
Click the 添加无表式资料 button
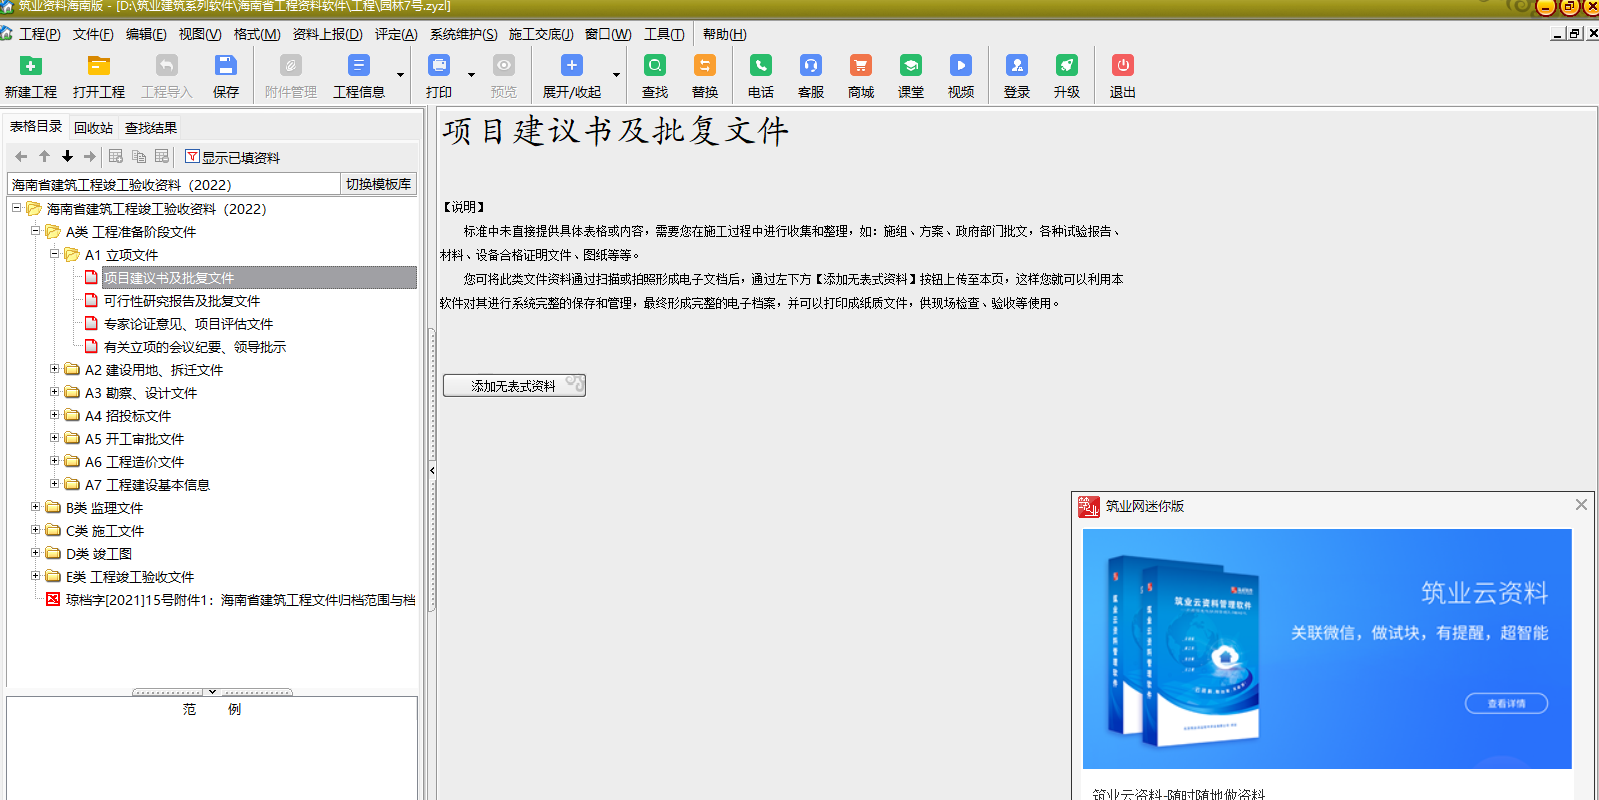coord(514,386)
